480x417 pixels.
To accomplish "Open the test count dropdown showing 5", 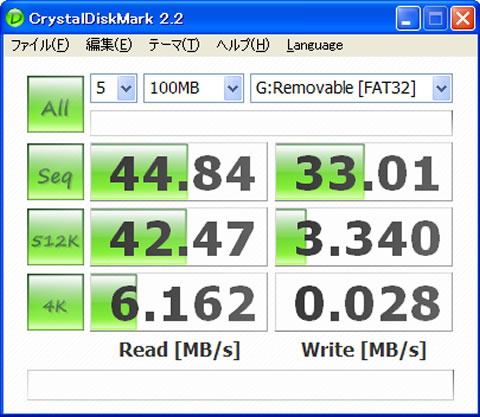I will (x=114, y=88).
